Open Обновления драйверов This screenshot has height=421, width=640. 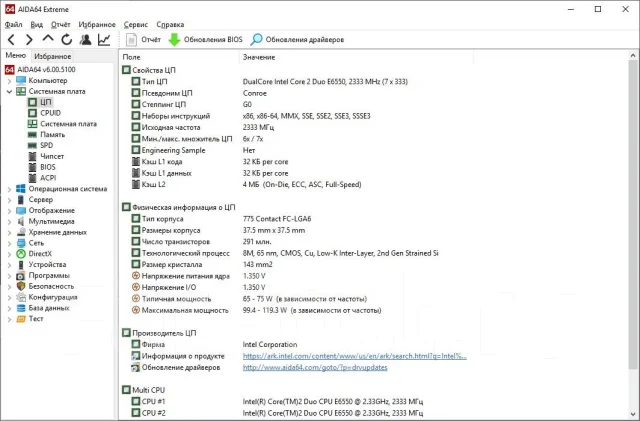coord(297,40)
